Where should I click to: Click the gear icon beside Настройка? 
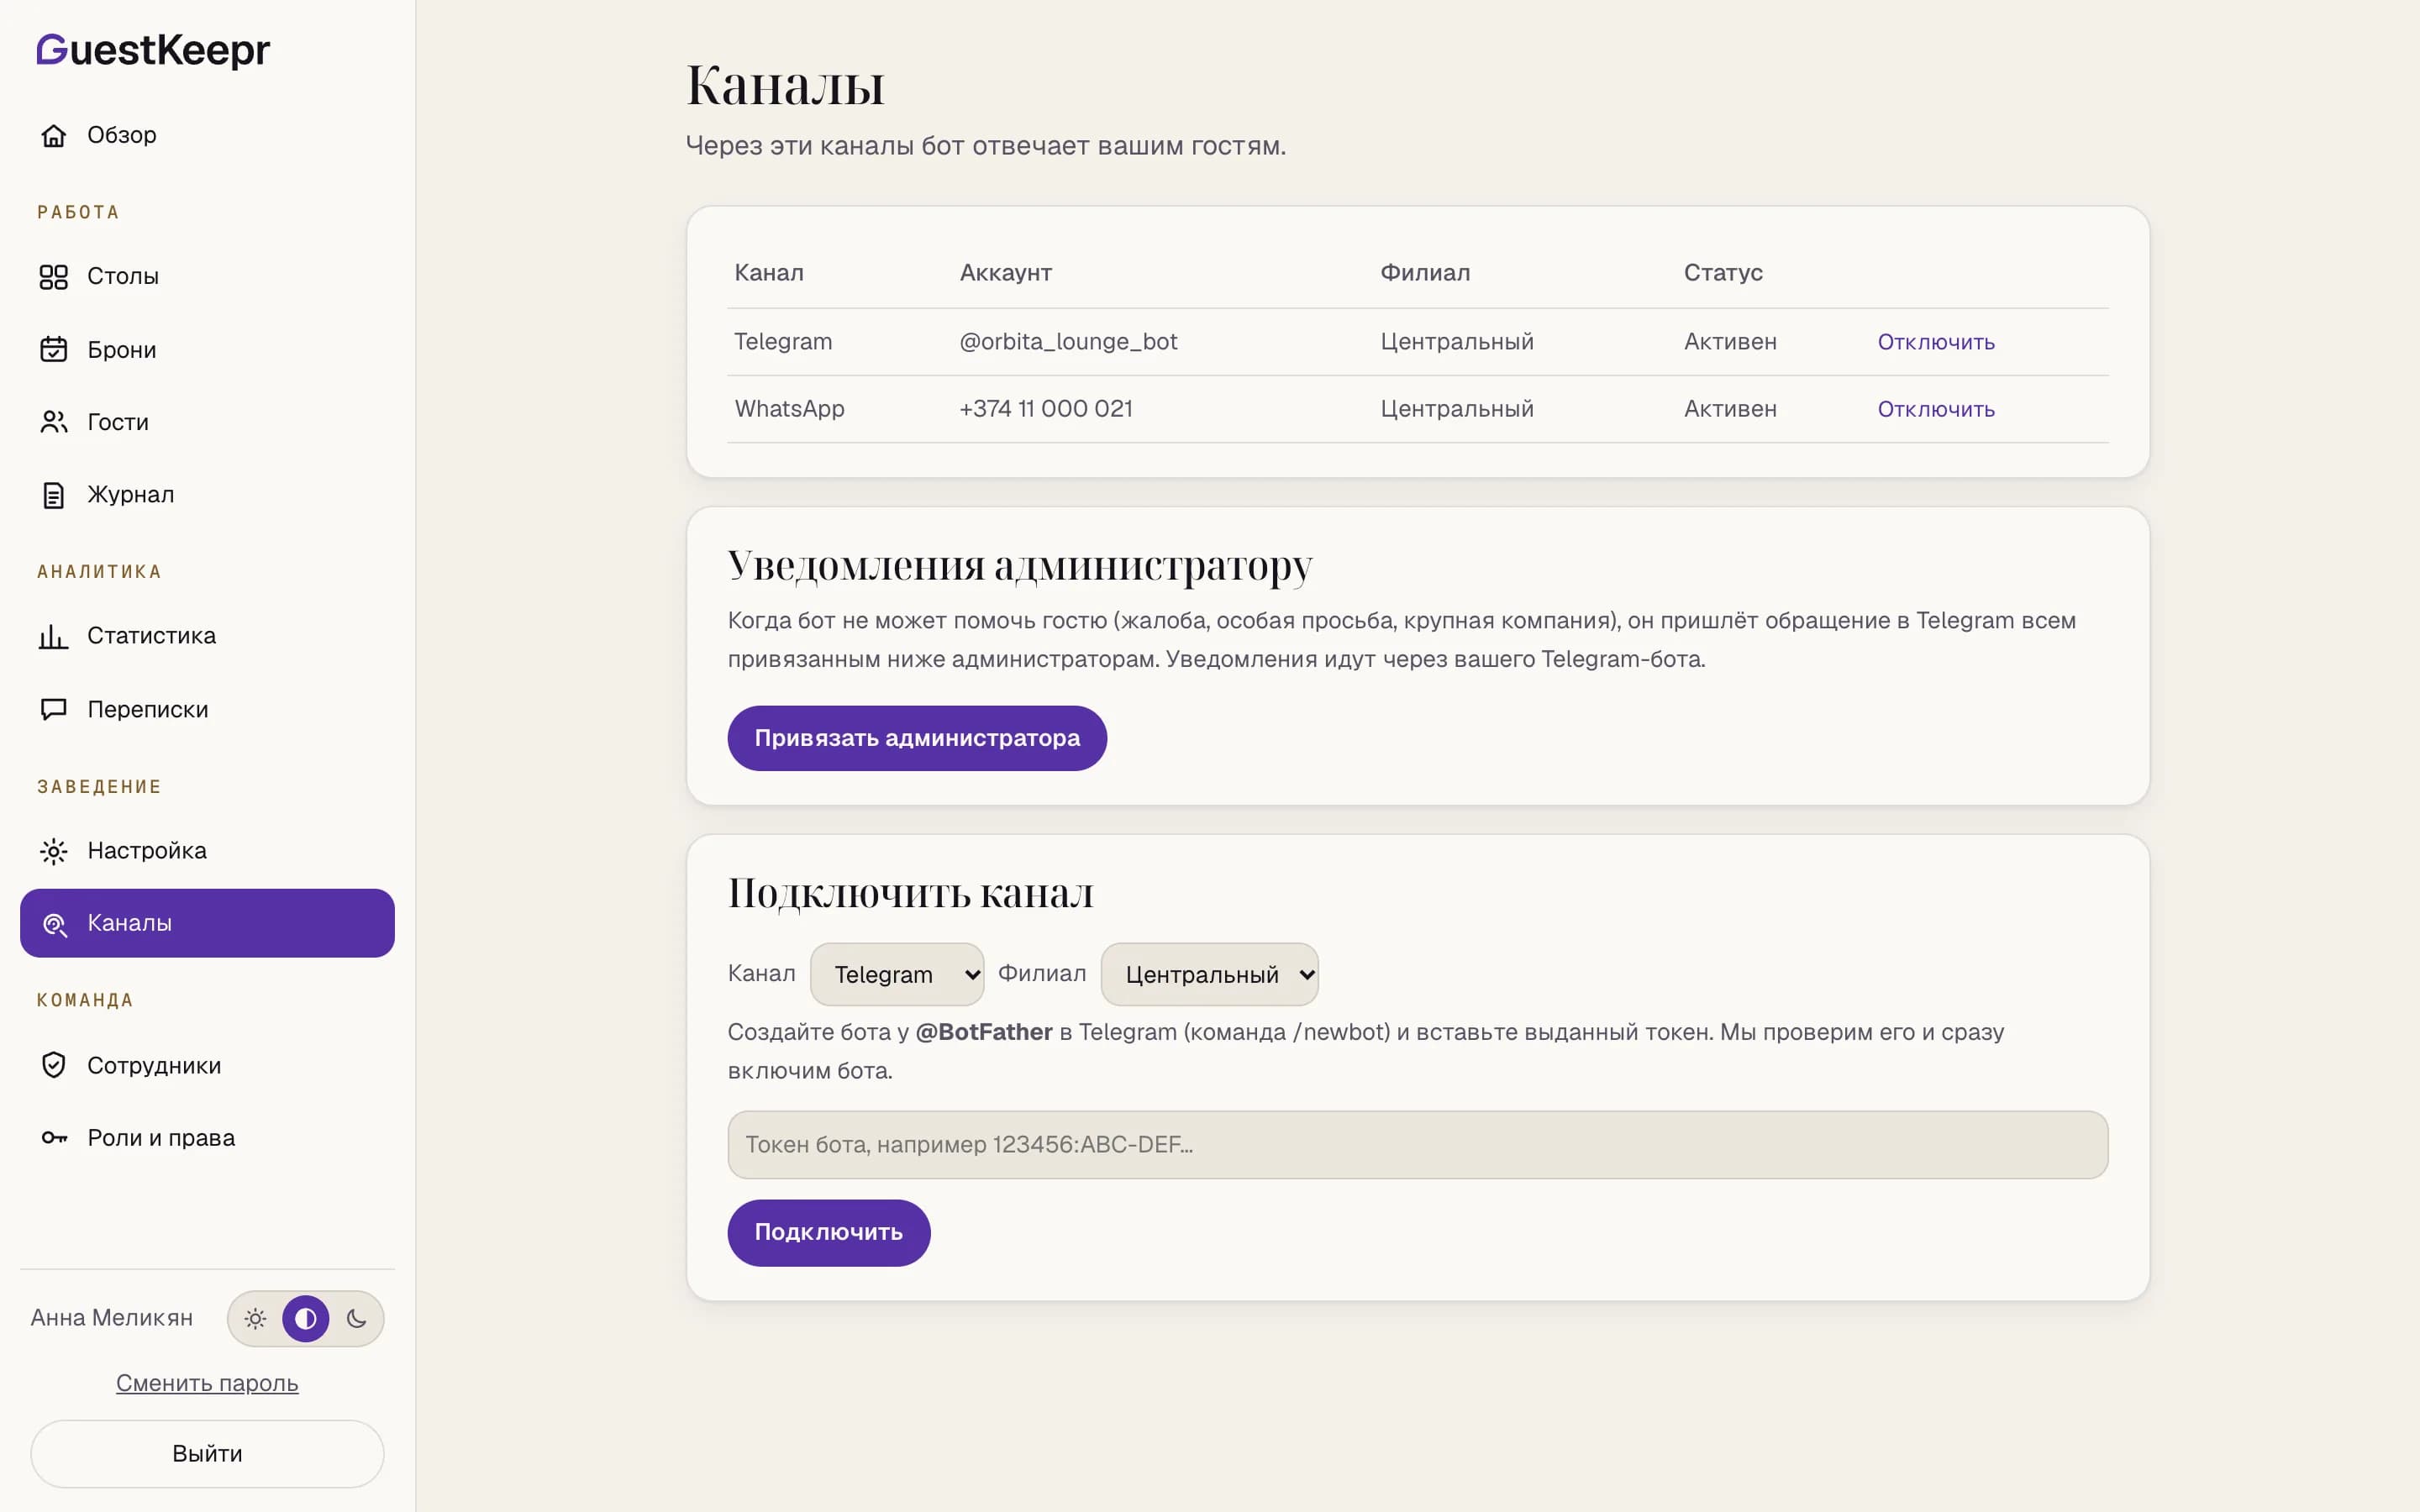[x=54, y=851]
